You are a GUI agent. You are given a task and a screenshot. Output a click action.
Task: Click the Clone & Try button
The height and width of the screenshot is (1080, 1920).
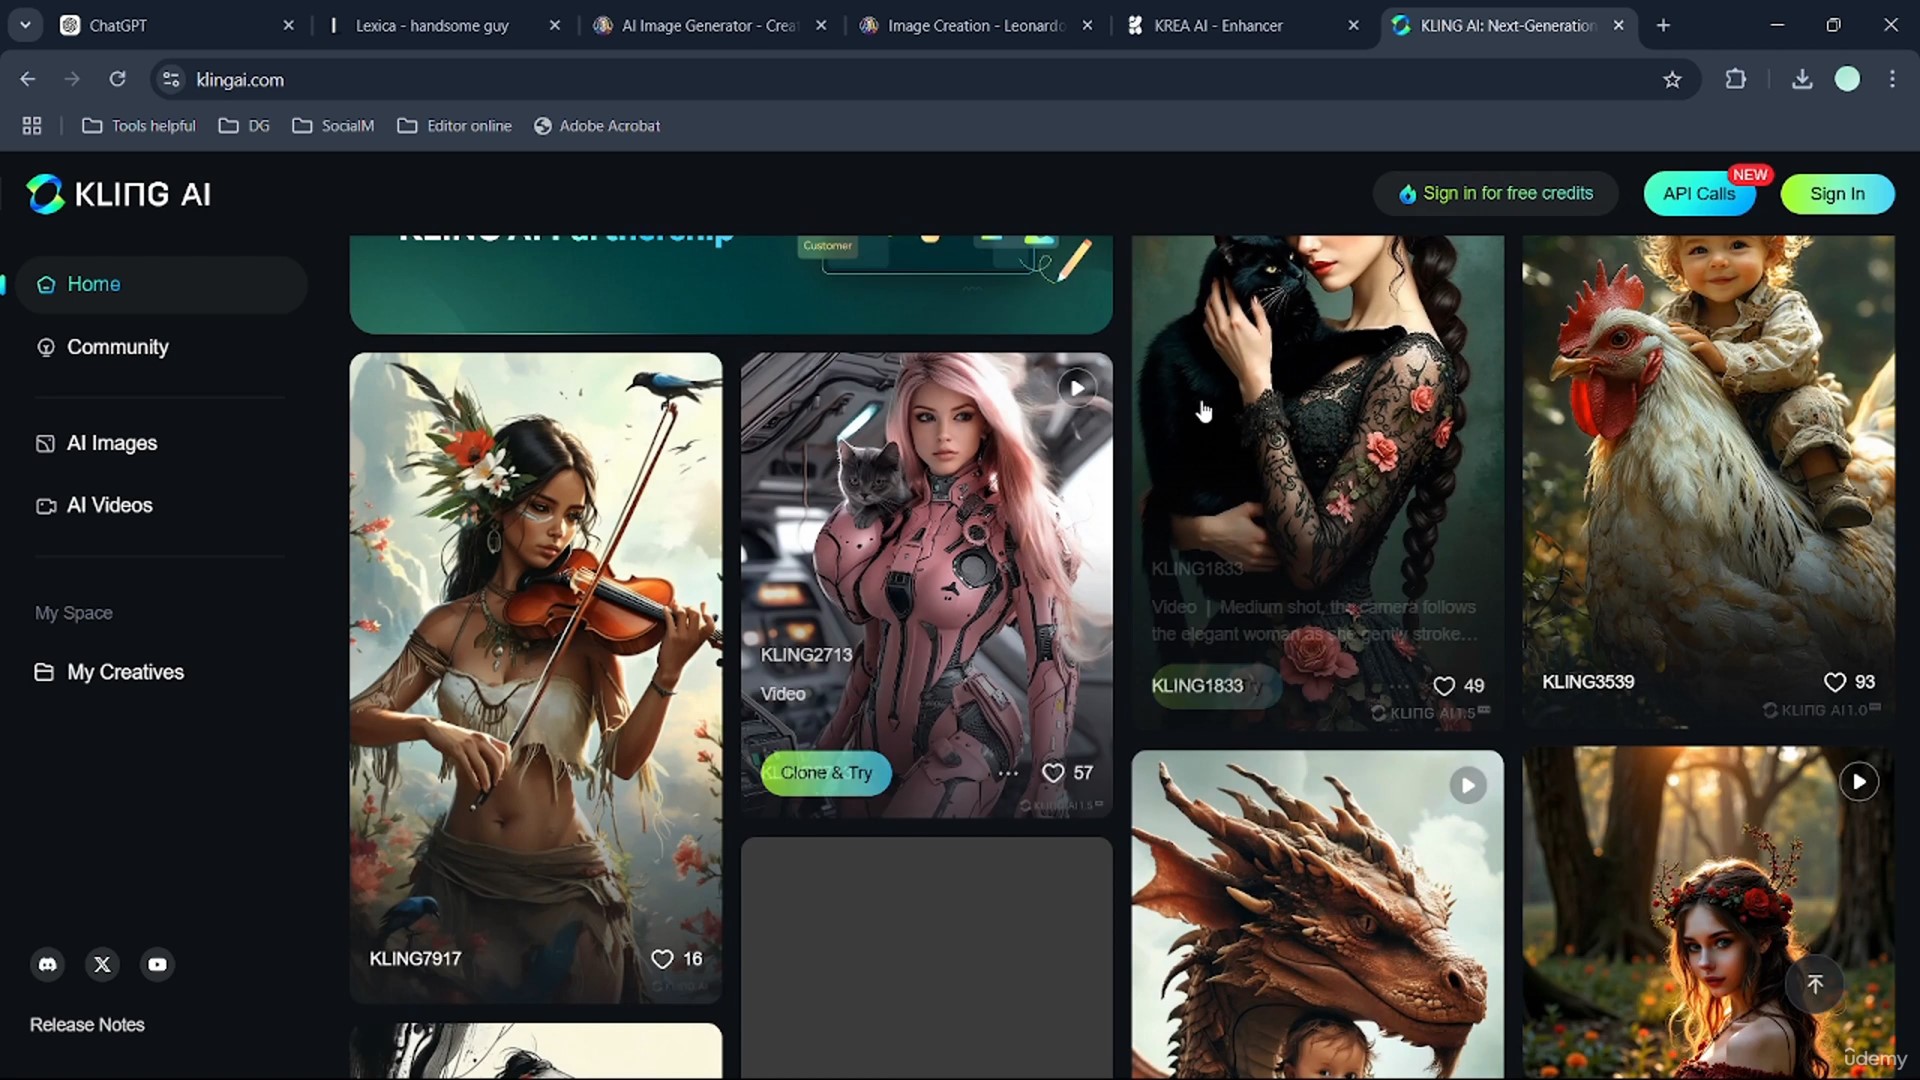(826, 773)
